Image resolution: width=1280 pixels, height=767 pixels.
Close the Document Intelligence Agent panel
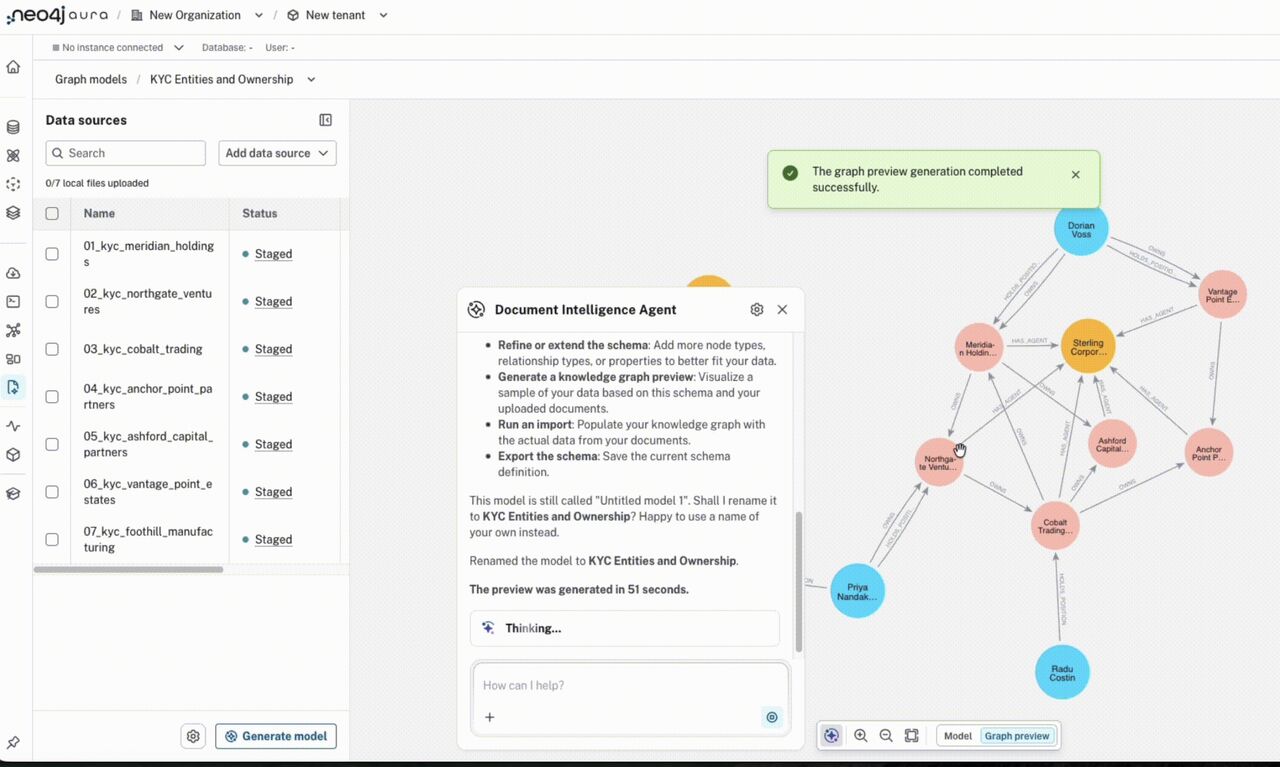tap(782, 310)
